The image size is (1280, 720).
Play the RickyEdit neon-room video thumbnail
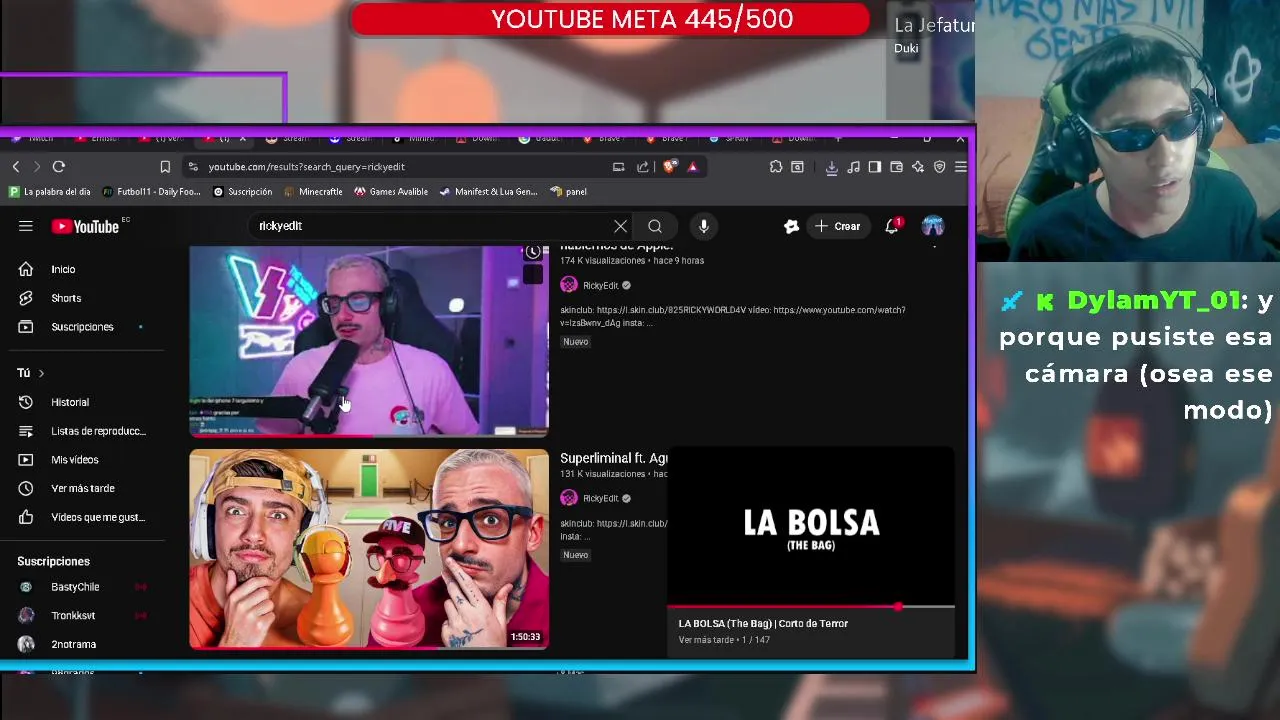point(369,341)
